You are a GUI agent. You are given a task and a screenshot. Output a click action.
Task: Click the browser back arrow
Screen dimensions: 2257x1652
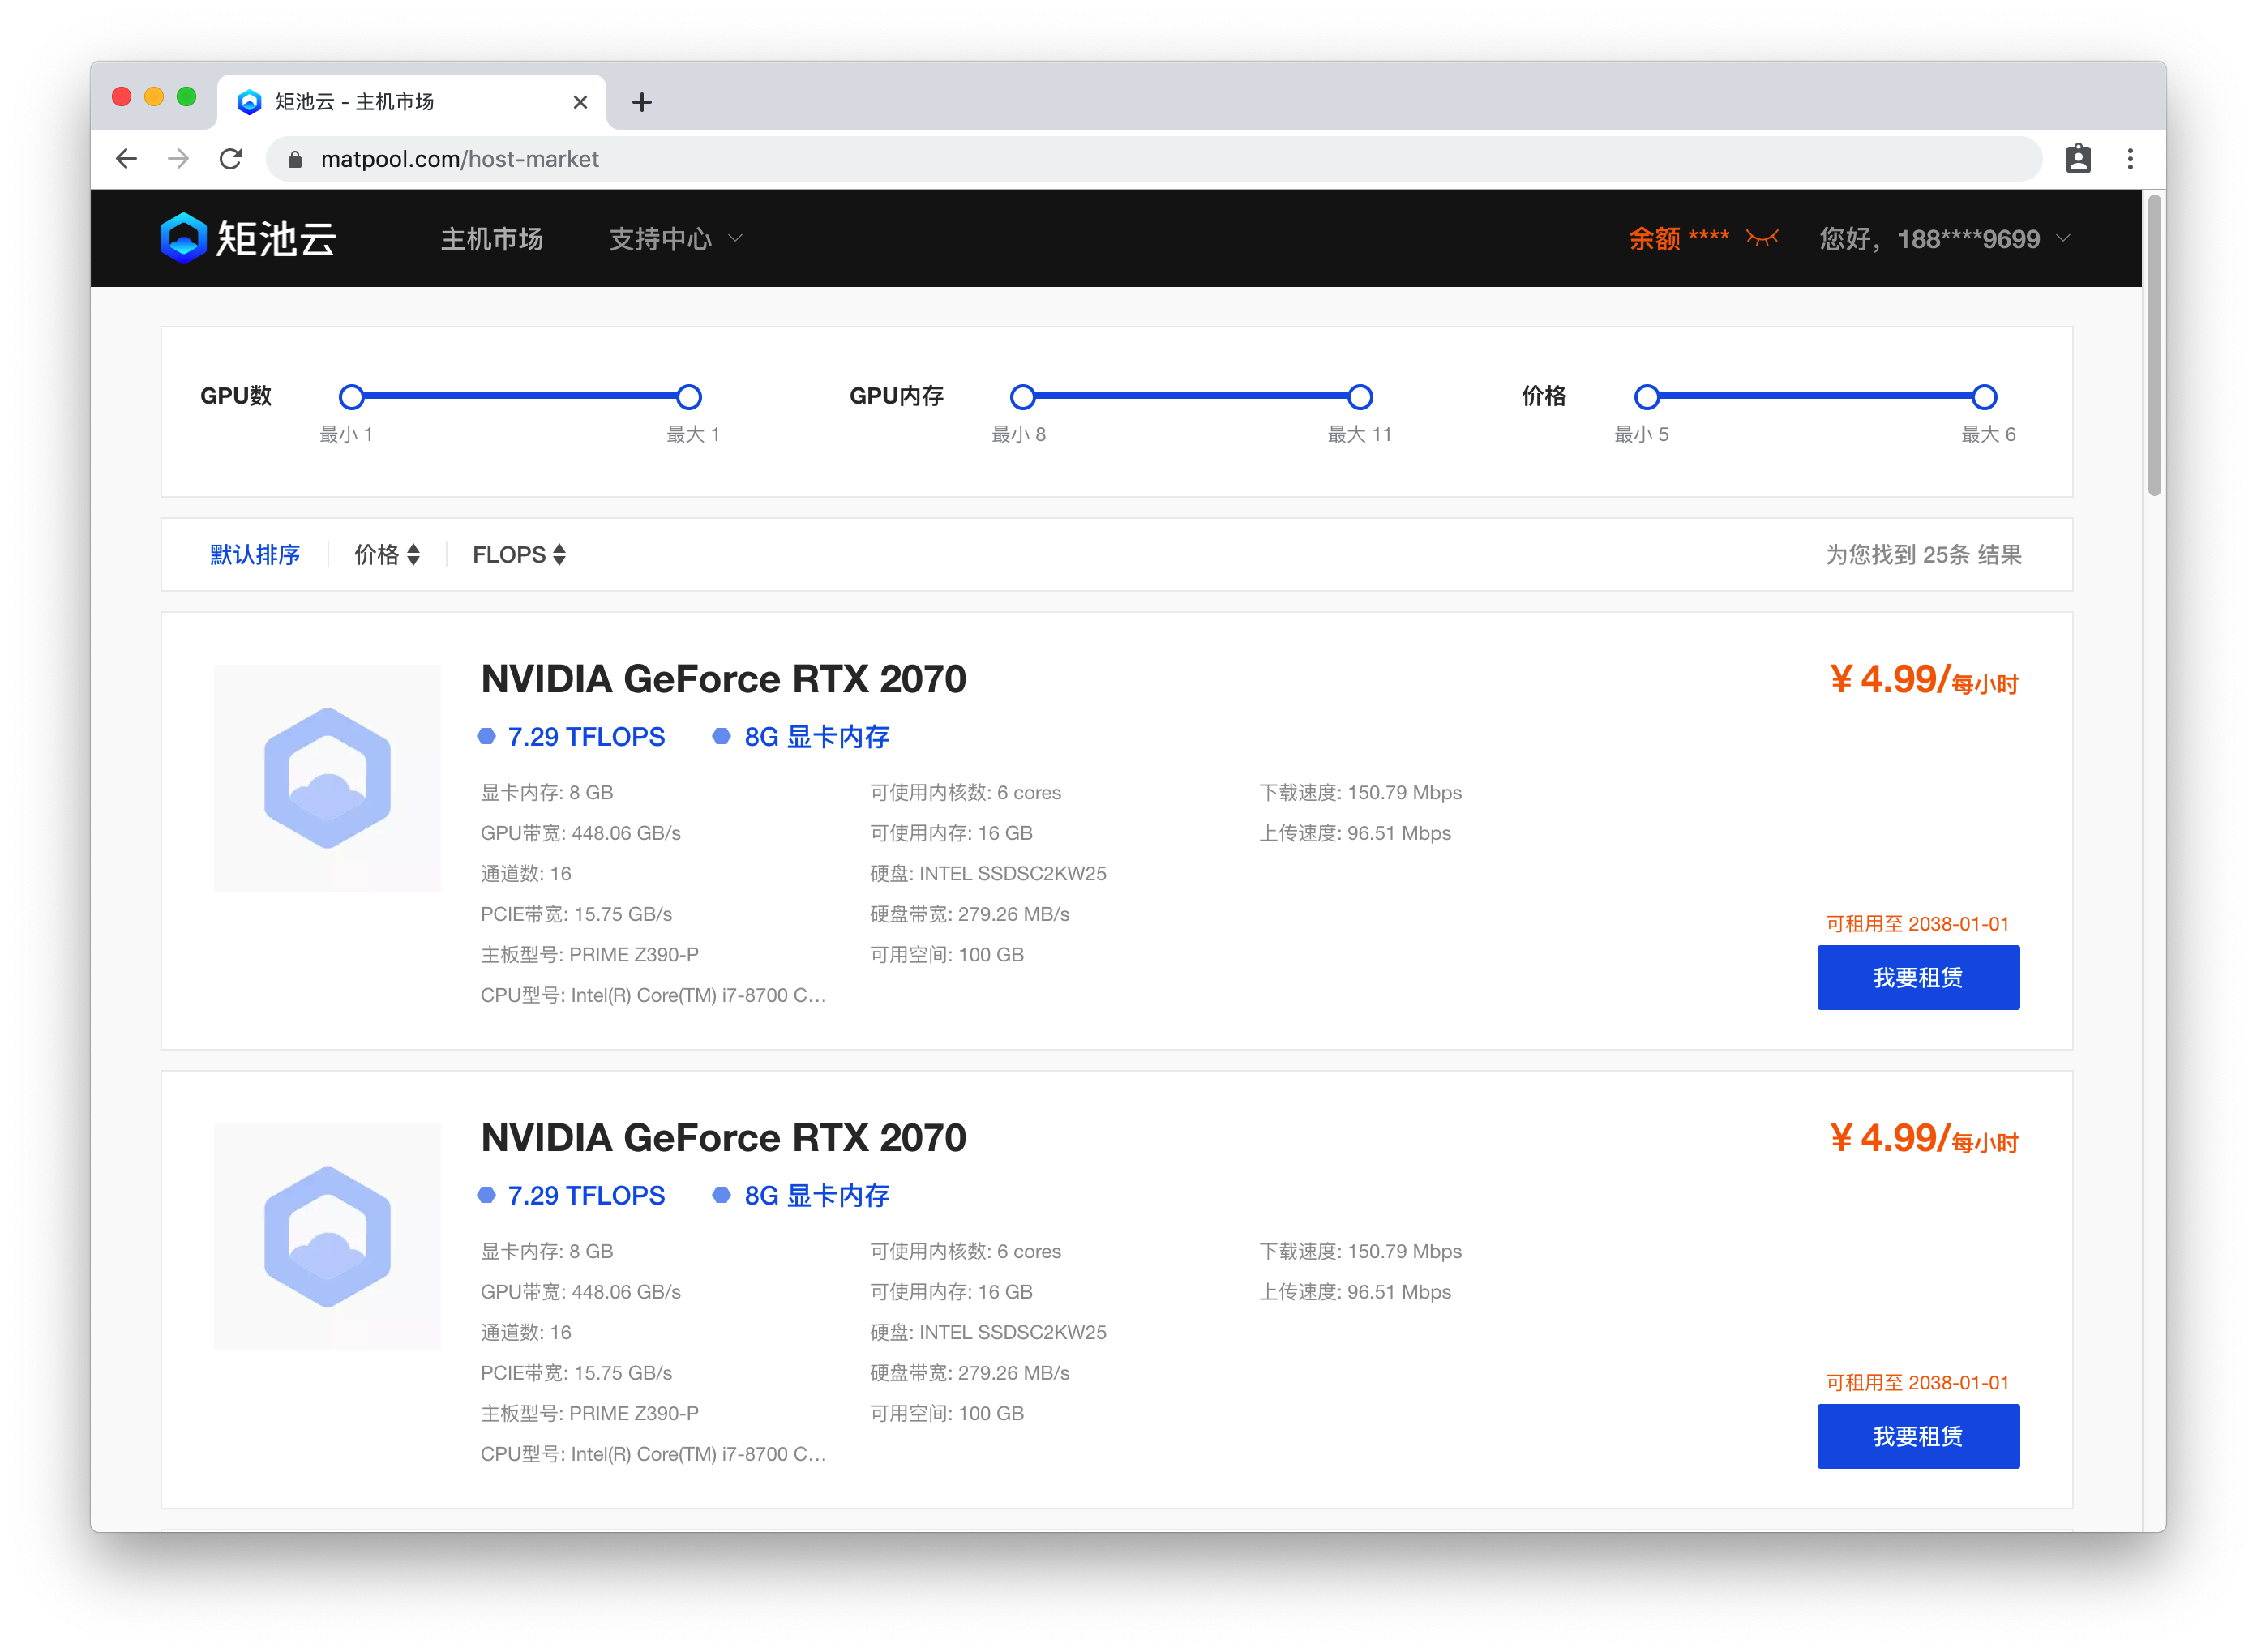pos(126,159)
